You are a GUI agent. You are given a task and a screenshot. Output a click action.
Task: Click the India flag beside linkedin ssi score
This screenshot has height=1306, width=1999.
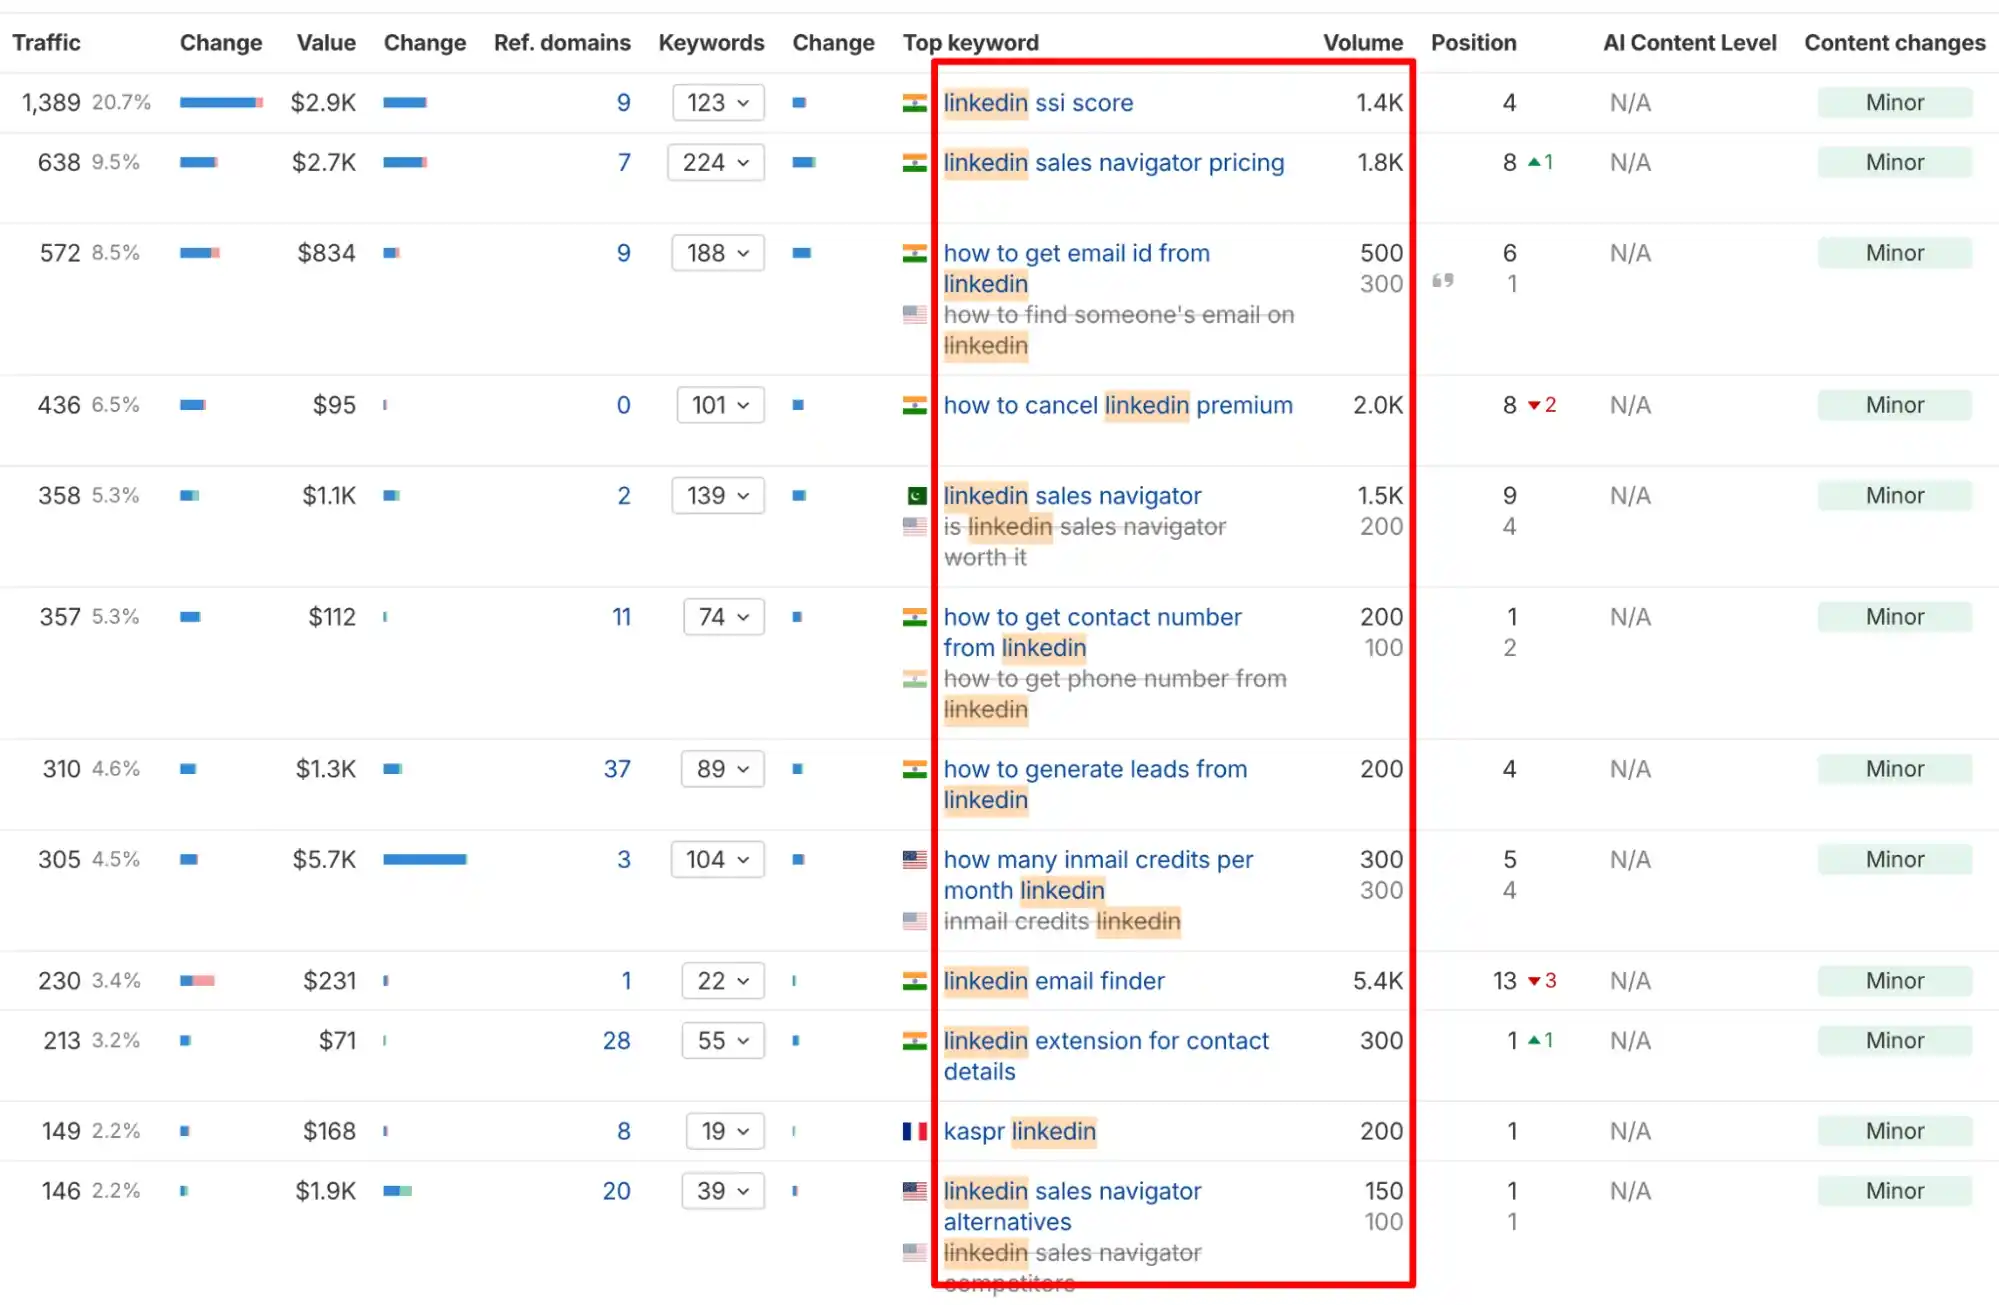(914, 103)
